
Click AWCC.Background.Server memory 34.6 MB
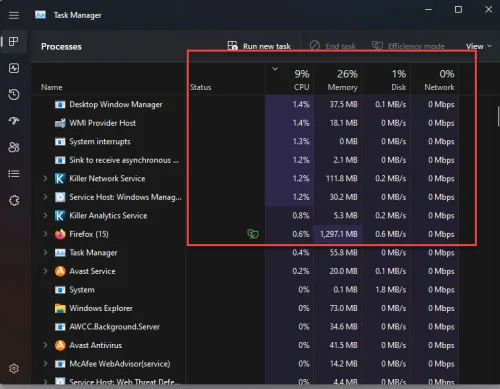click(344, 327)
